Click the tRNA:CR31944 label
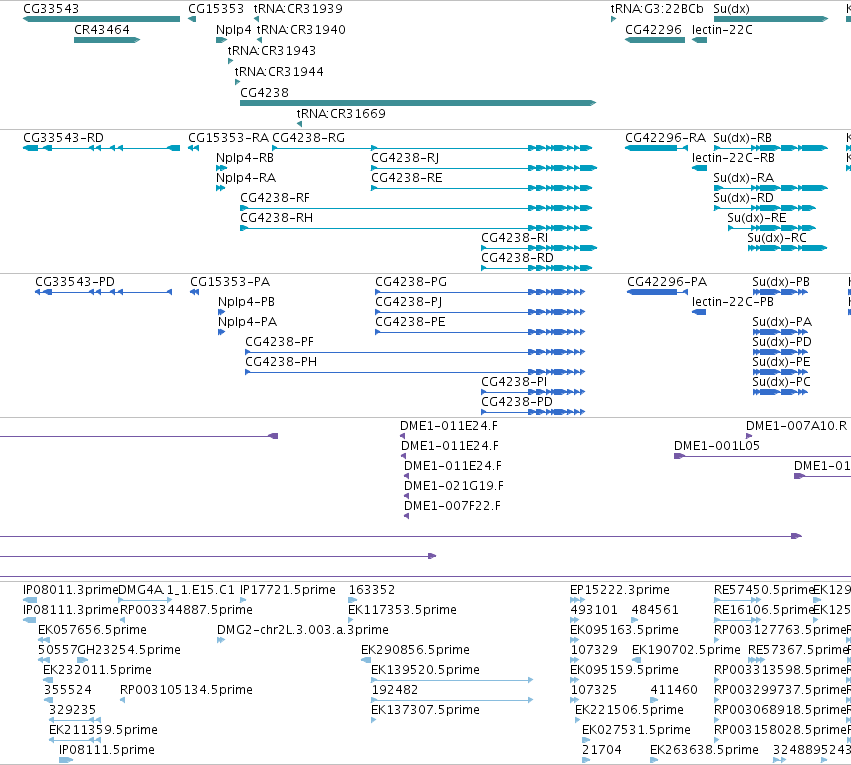Image resolution: width=851 pixels, height=765 pixels. click(279, 72)
